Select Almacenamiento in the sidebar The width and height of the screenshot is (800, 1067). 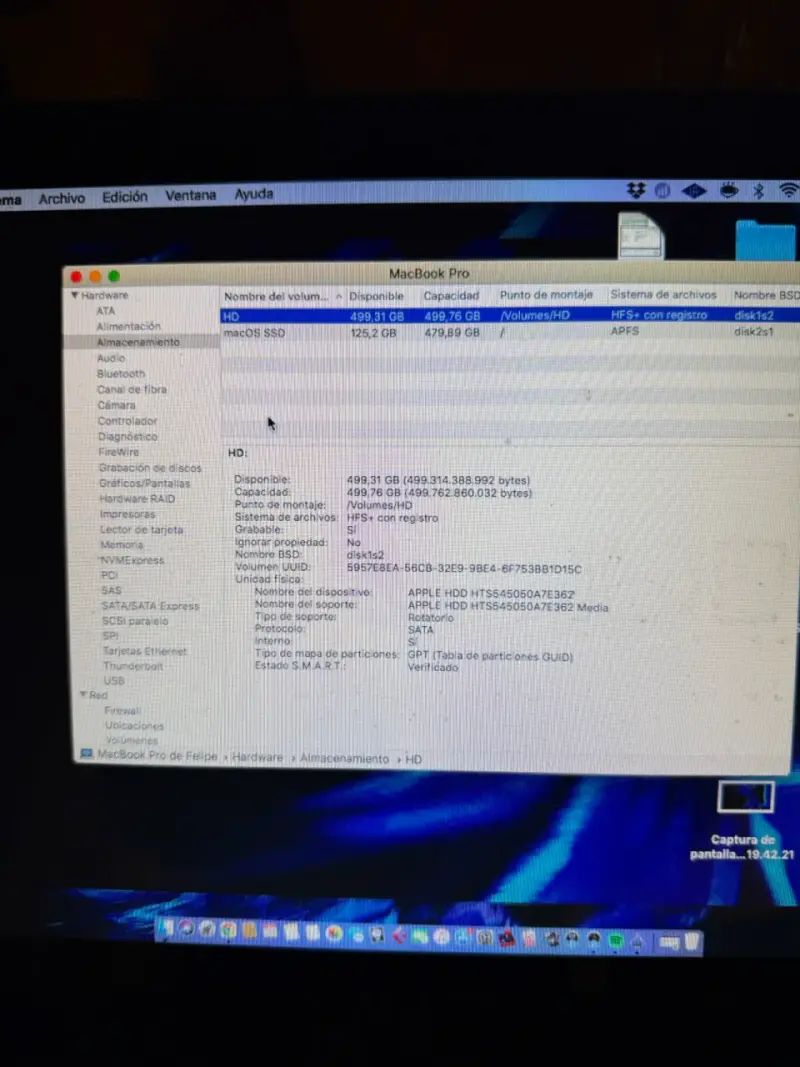click(x=138, y=342)
